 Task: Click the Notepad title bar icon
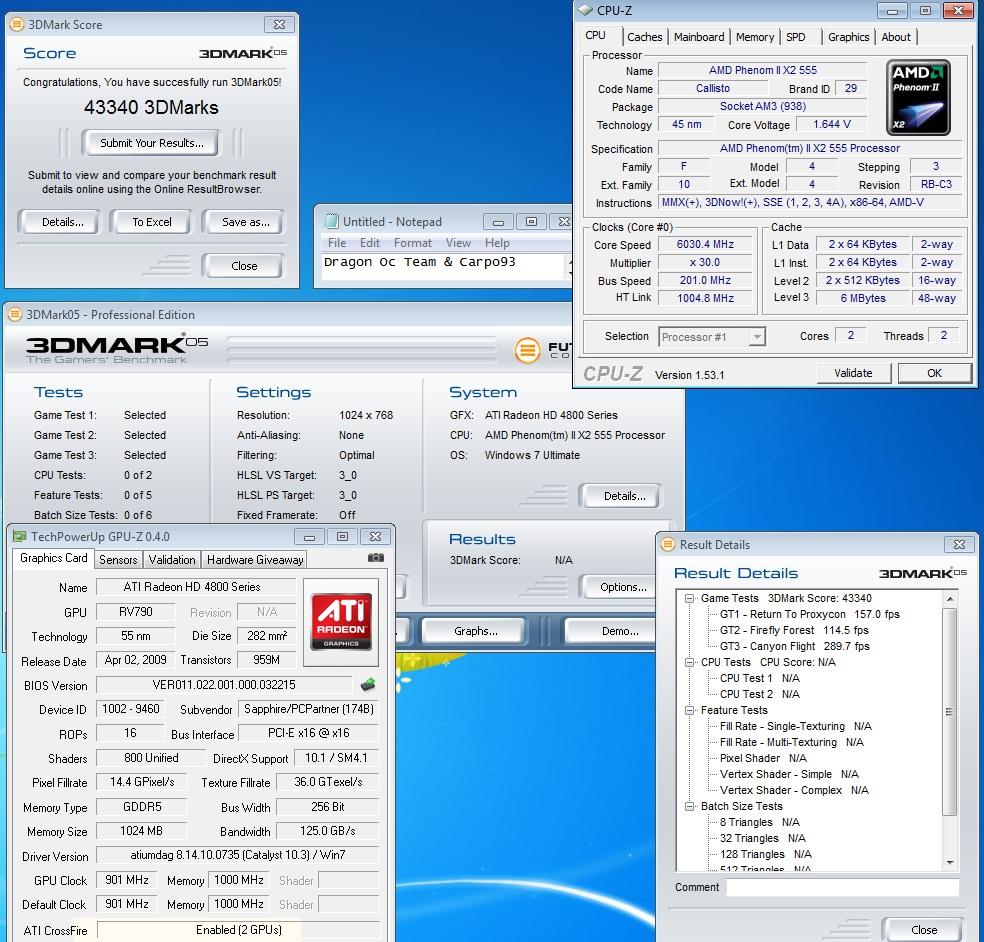click(331, 221)
